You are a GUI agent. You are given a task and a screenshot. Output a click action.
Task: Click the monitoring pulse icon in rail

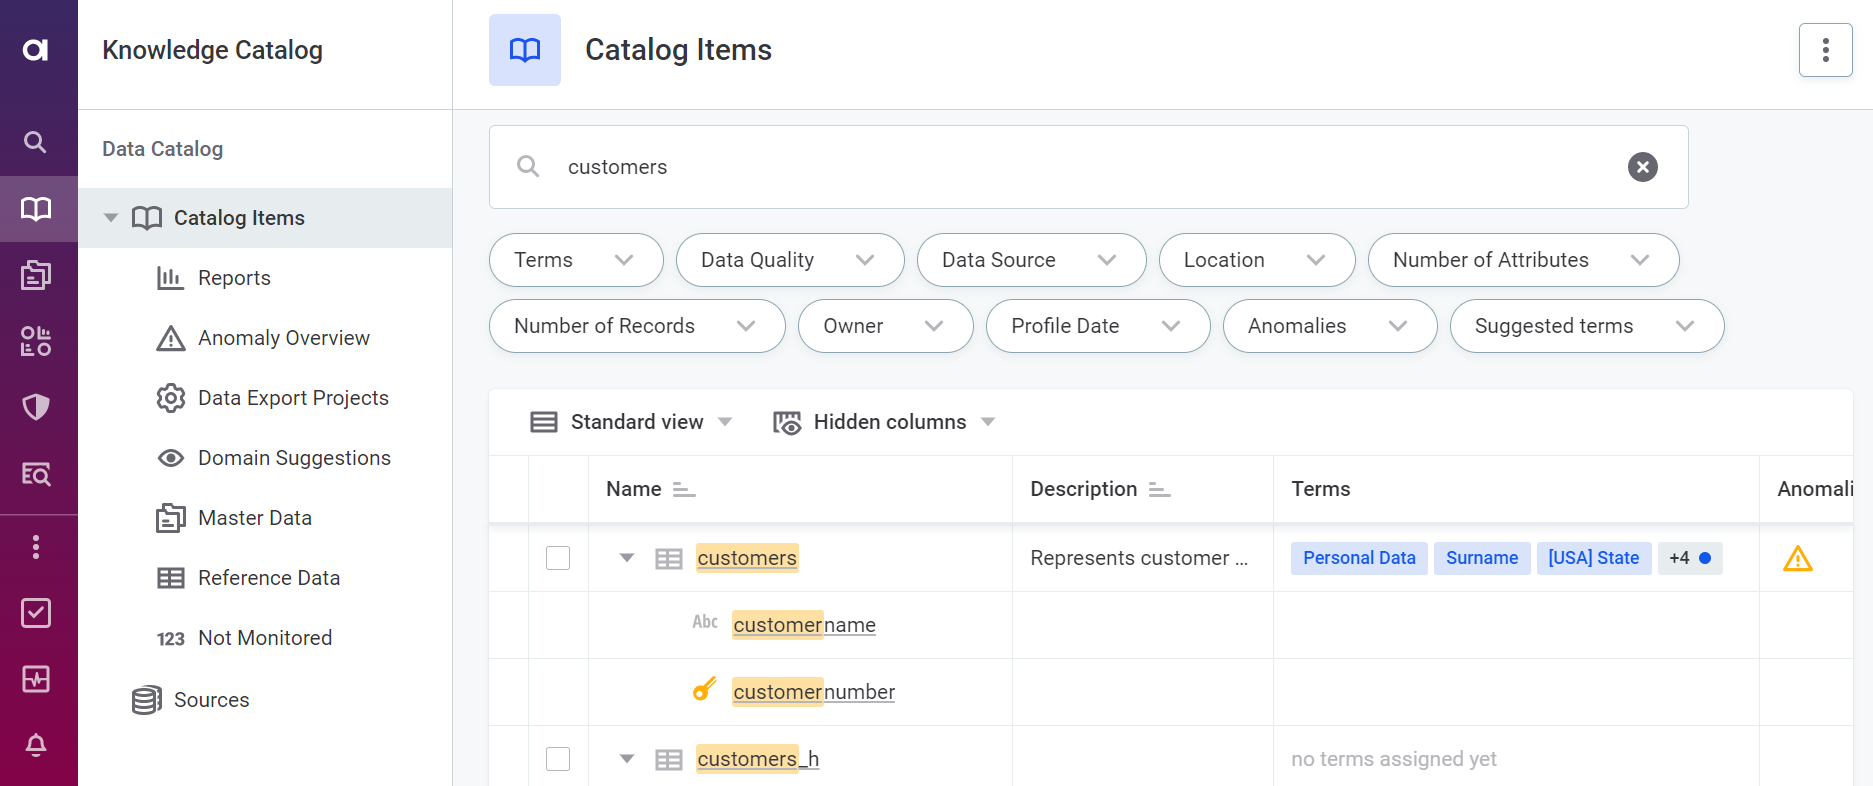click(36, 679)
